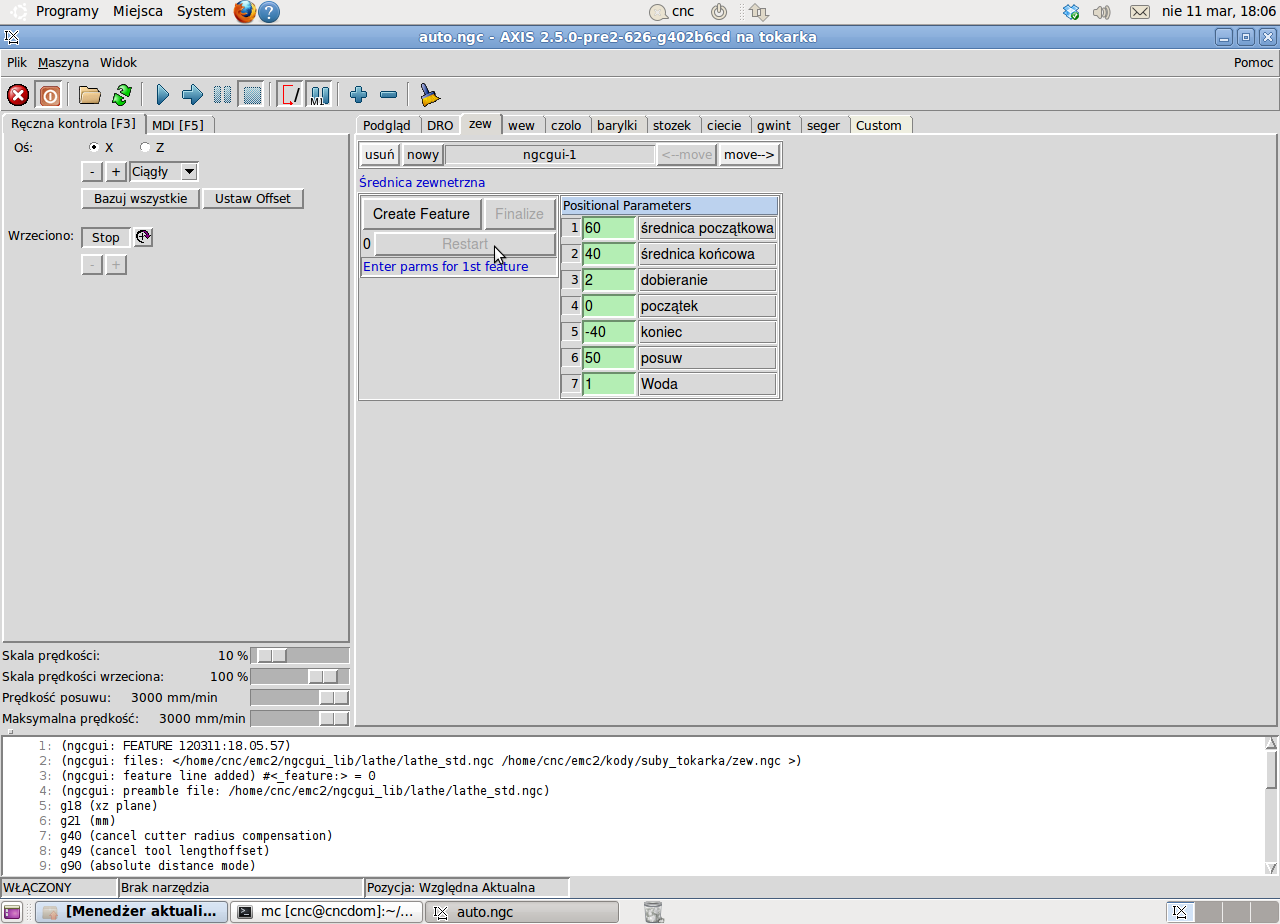Open the Ciągły jog increment dropdown
1280x924 pixels.
pos(164,172)
